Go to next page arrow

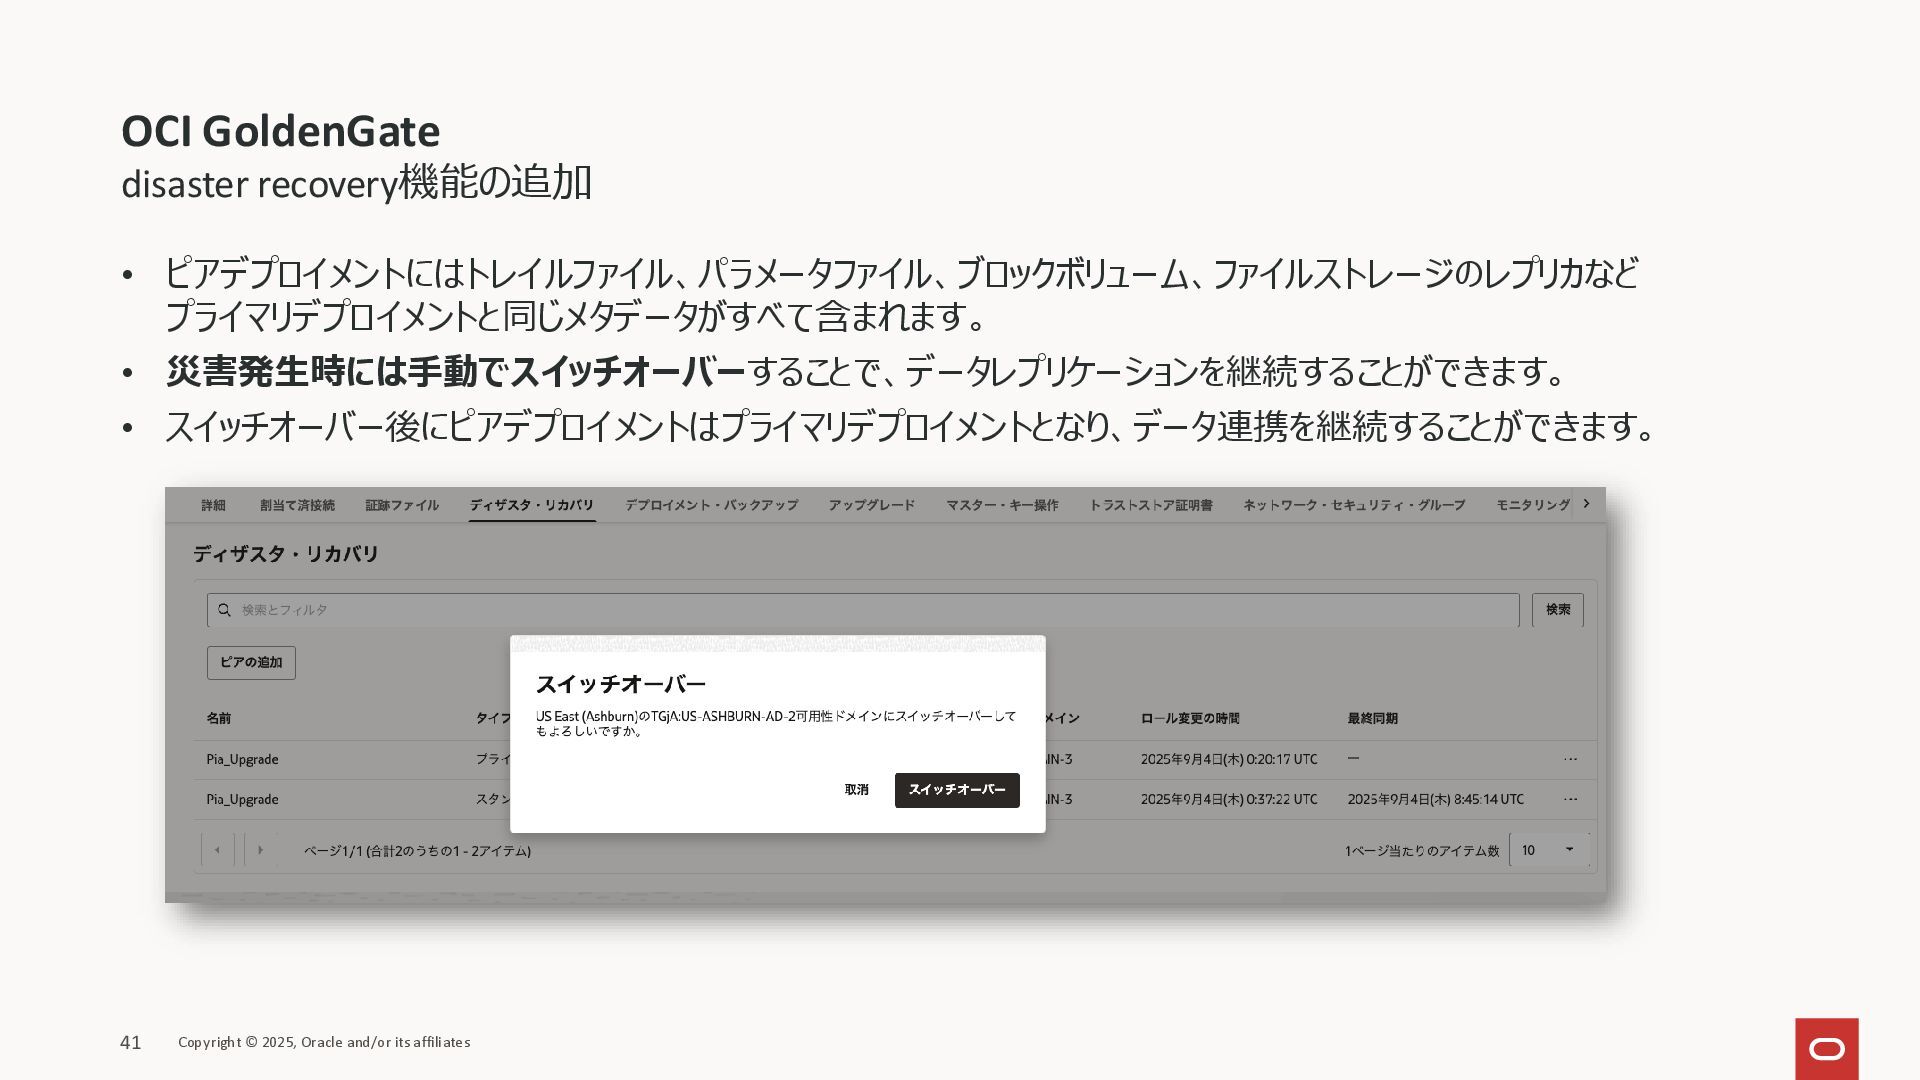click(260, 850)
